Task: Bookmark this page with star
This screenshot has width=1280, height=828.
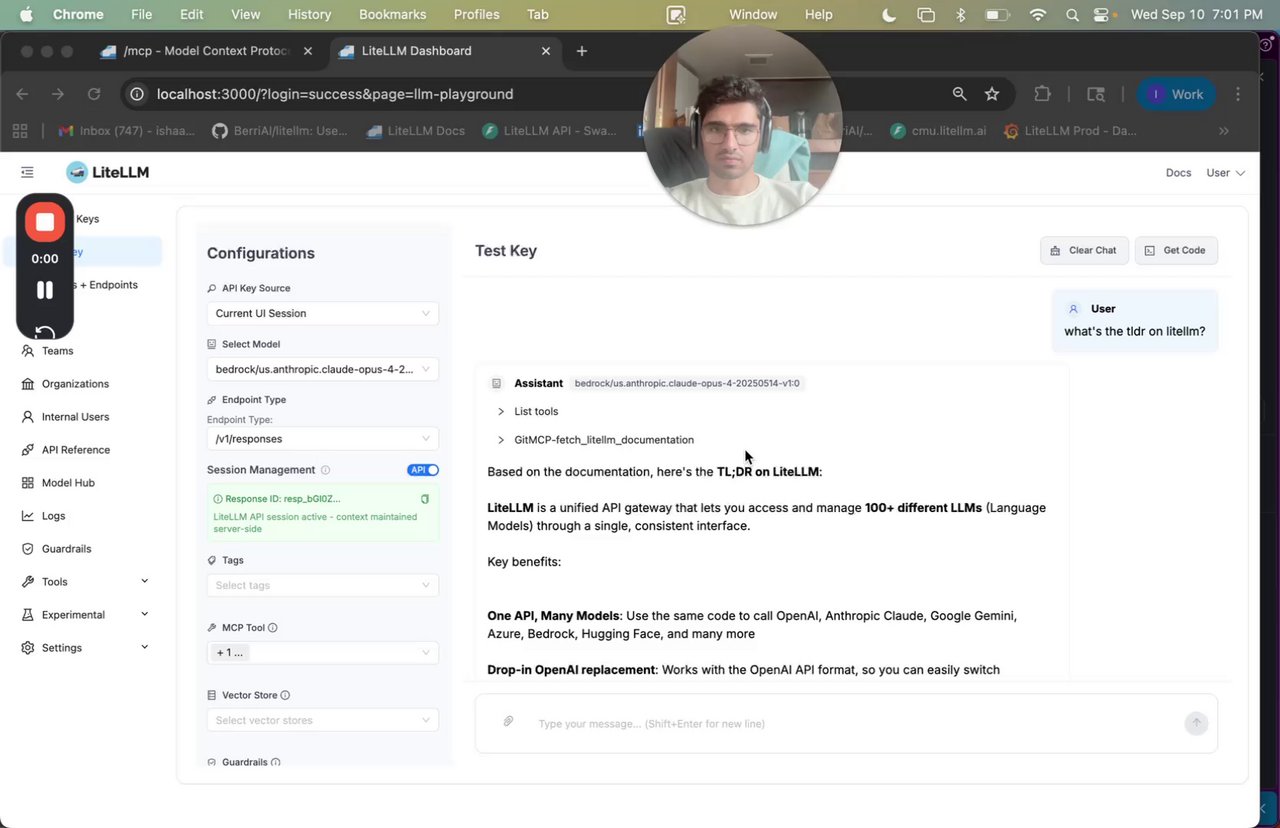Action: tap(992, 94)
